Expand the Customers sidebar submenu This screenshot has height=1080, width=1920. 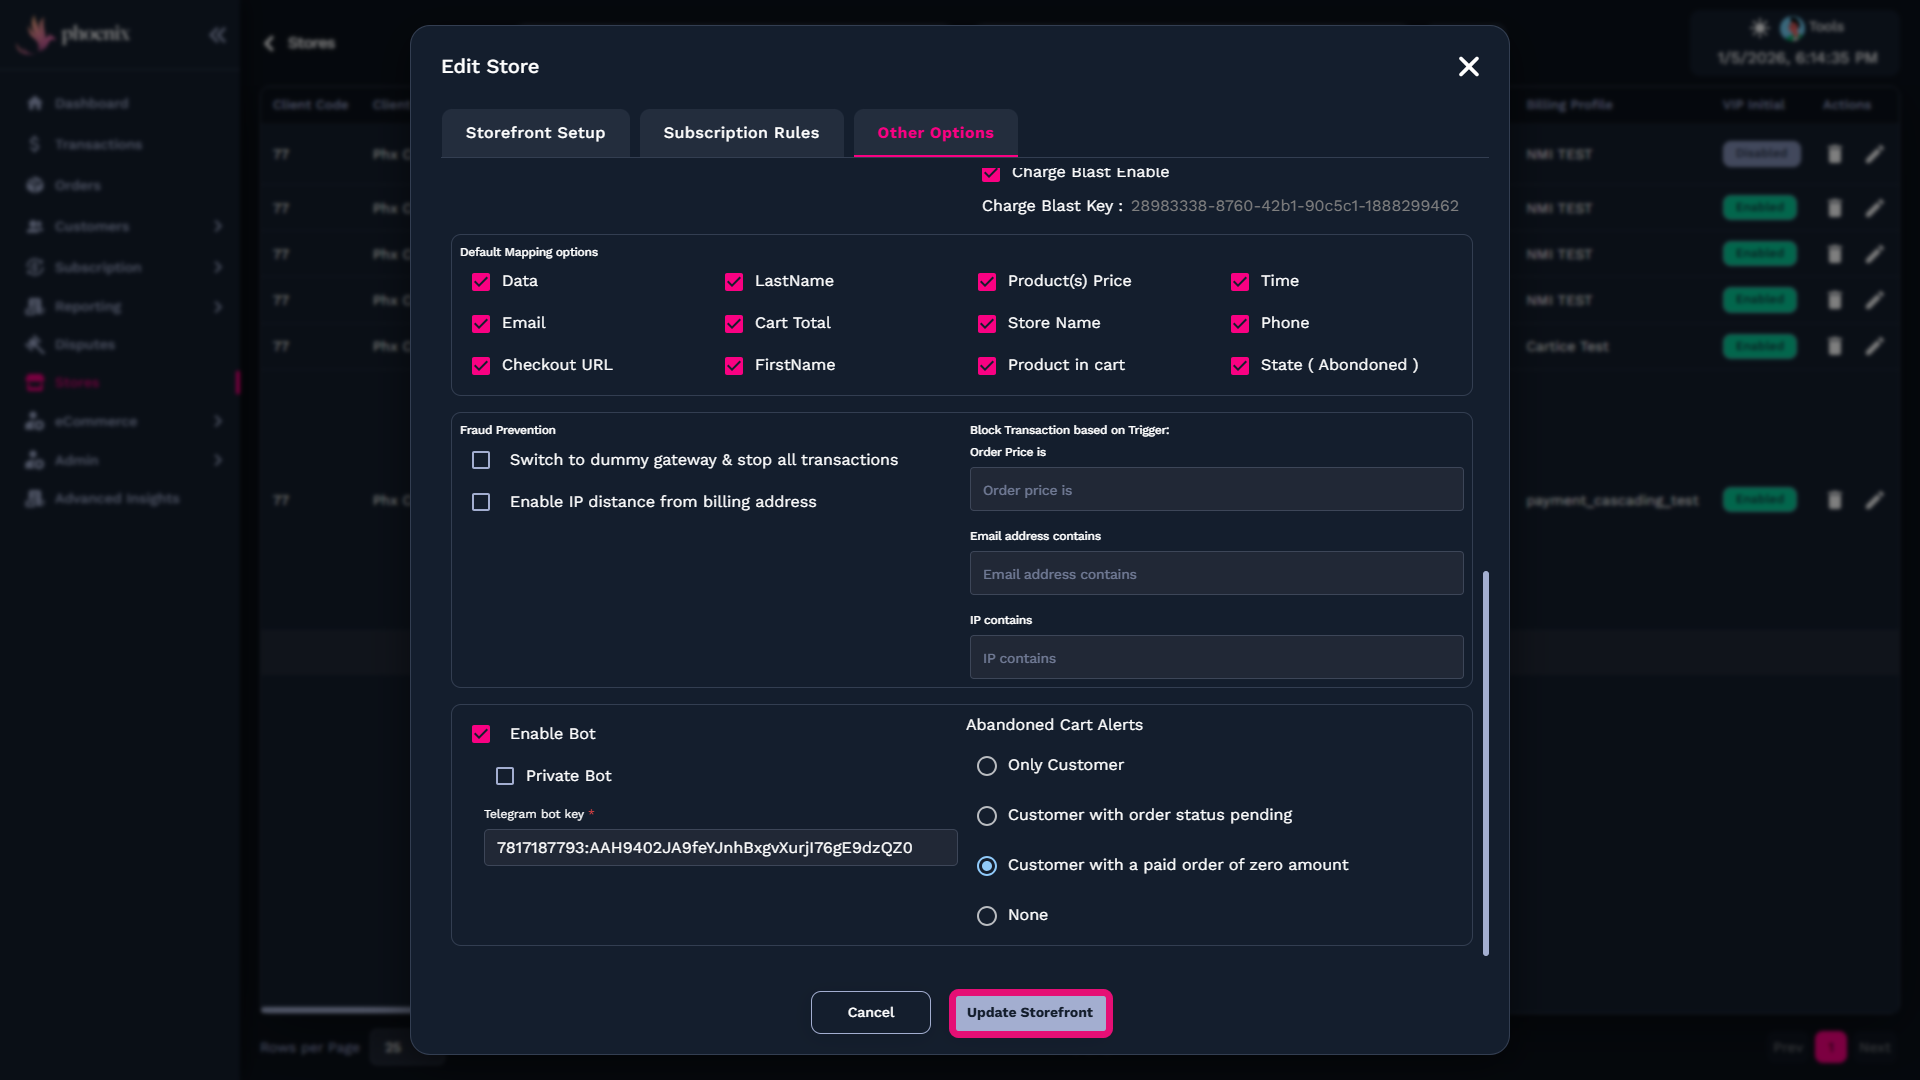point(218,226)
